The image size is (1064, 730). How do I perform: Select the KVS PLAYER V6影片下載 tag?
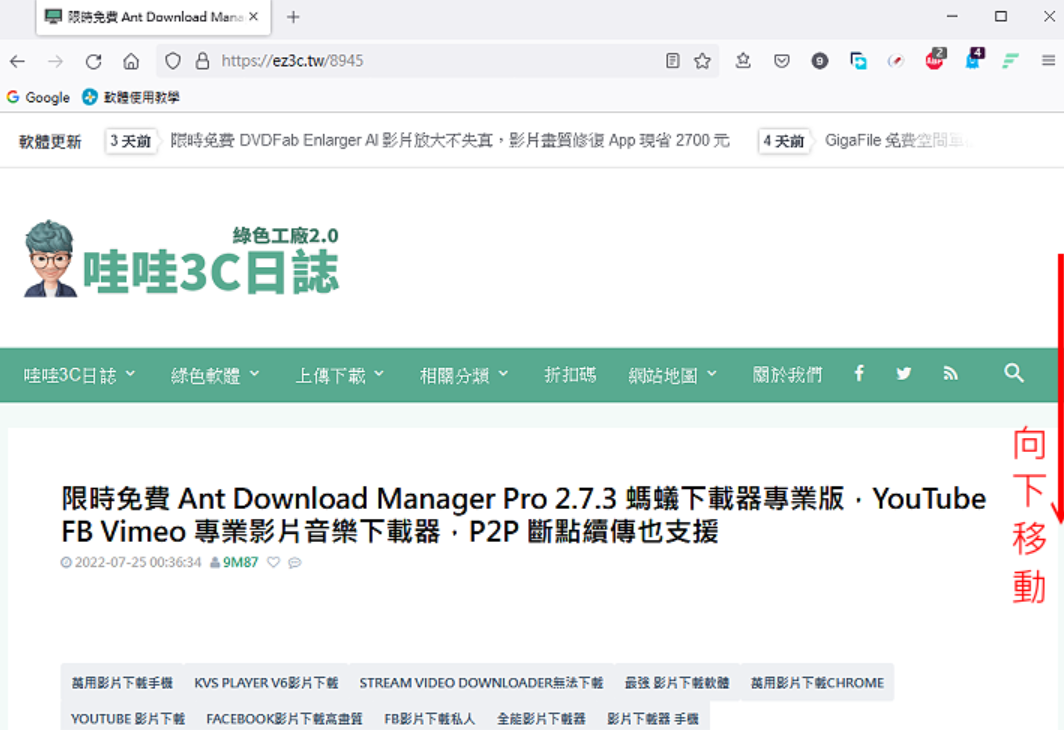(x=266, y=683)
